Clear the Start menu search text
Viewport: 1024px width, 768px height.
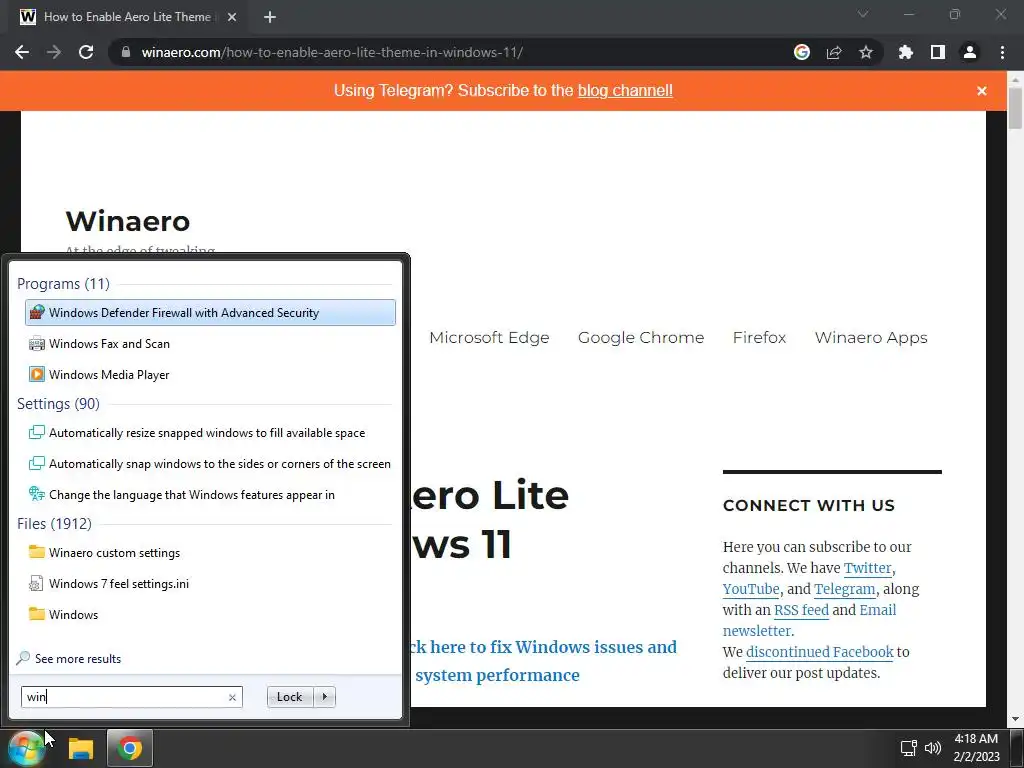[232, 697]
